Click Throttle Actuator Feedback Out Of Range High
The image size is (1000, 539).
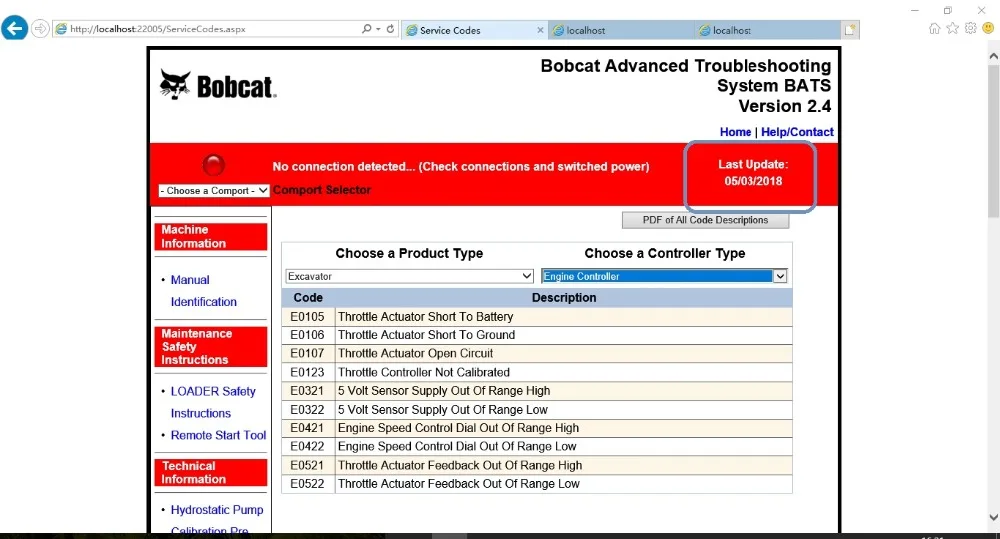(x=460, y=465)
